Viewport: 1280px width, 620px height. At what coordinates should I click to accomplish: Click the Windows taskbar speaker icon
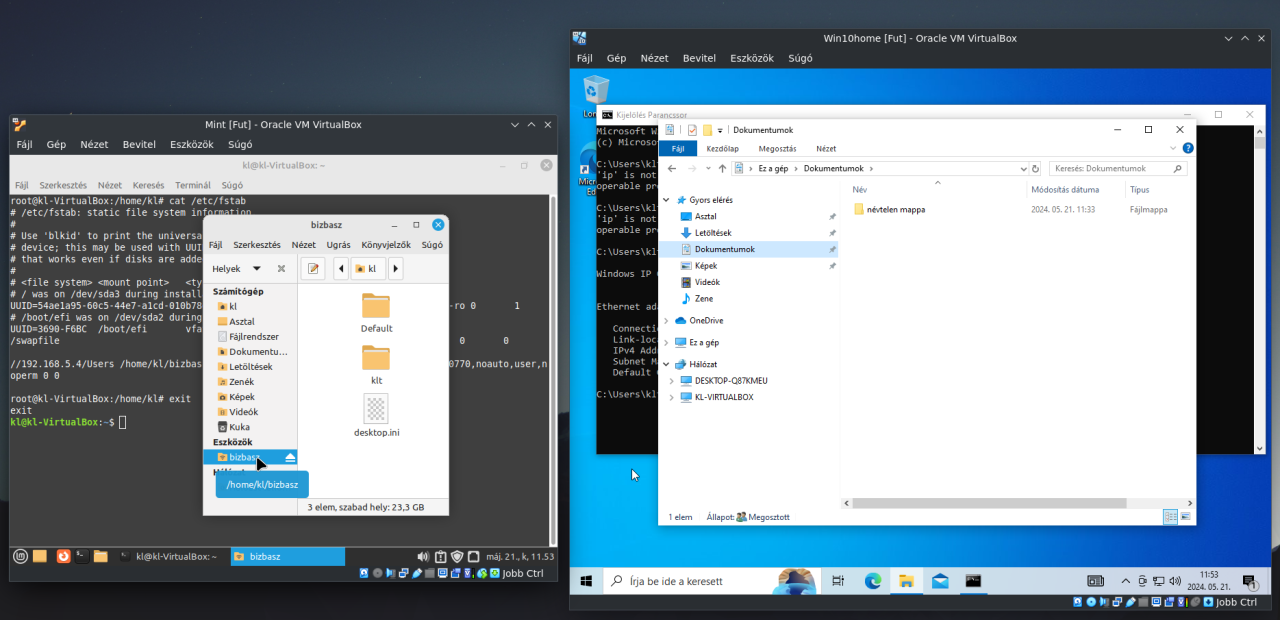[x=1175, y=581]
